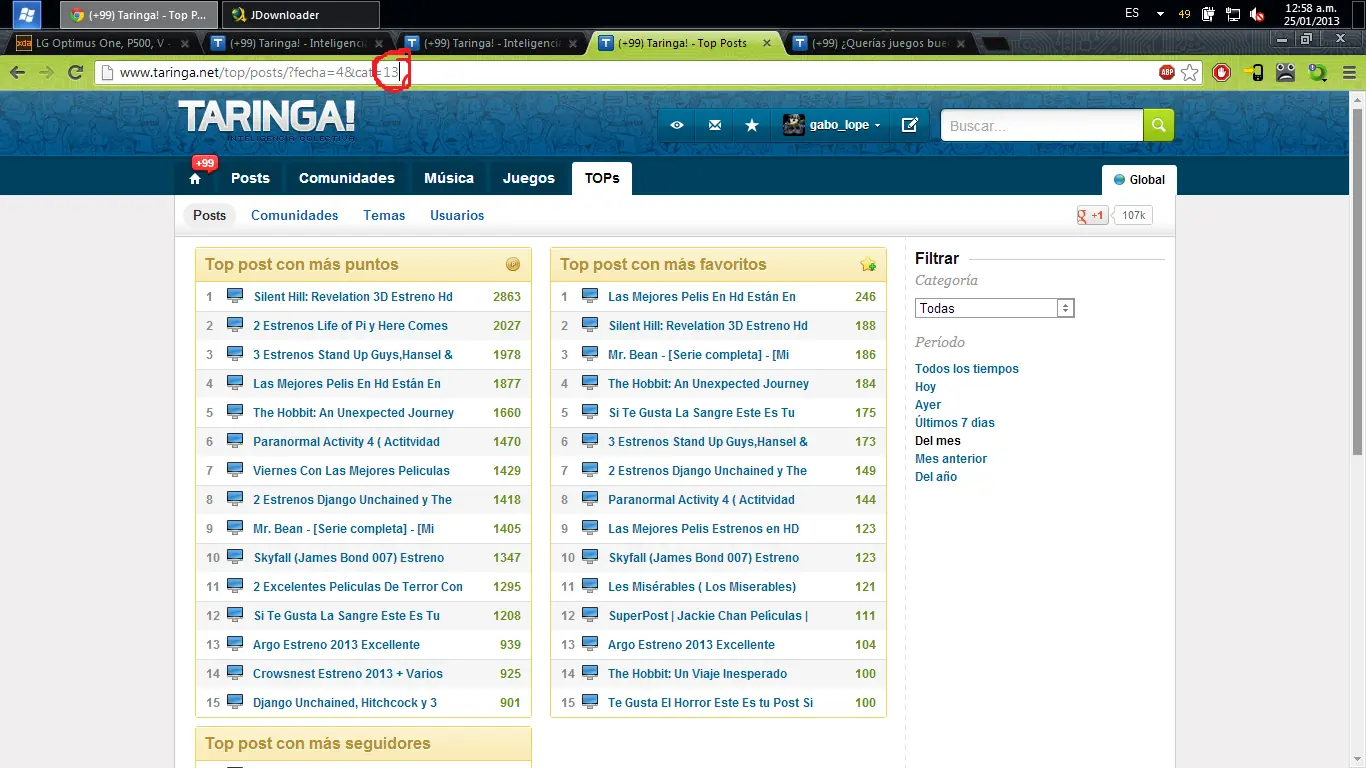
Task: Show top Comunidades sub-tab
Action: pos(294,215)
